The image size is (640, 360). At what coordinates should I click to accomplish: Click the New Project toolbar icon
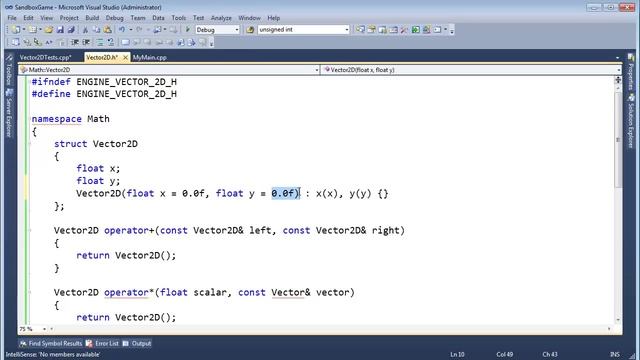pos(16,30)
